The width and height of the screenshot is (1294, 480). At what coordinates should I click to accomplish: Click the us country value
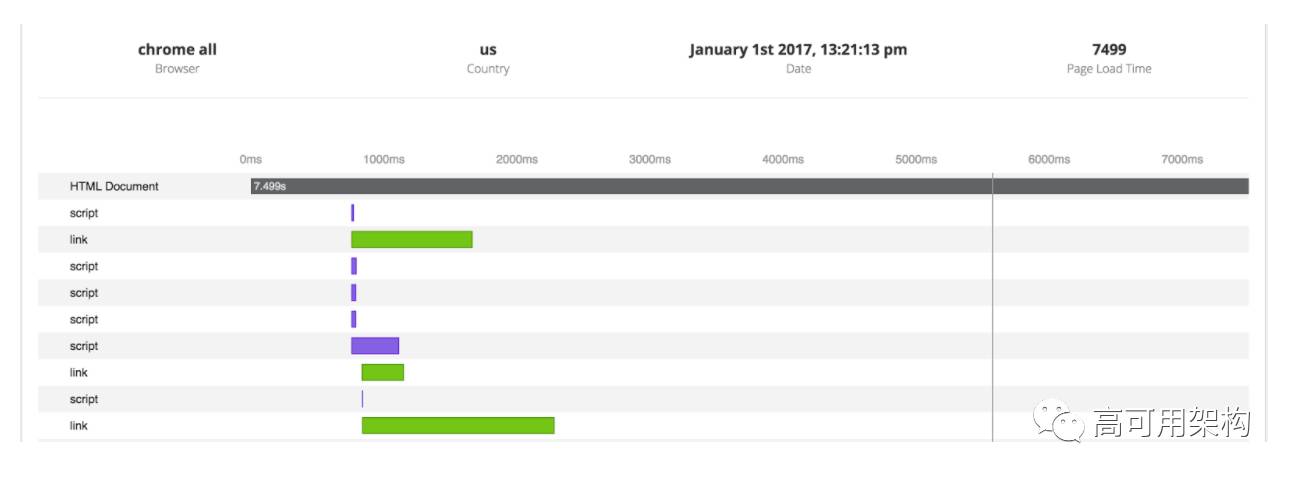[488, 49]
